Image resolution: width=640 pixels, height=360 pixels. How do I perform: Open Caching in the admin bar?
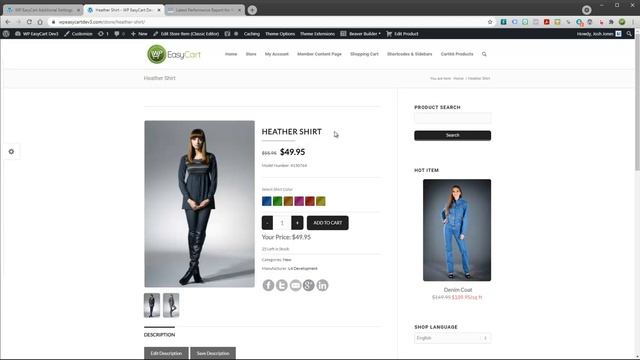(252, 34)
